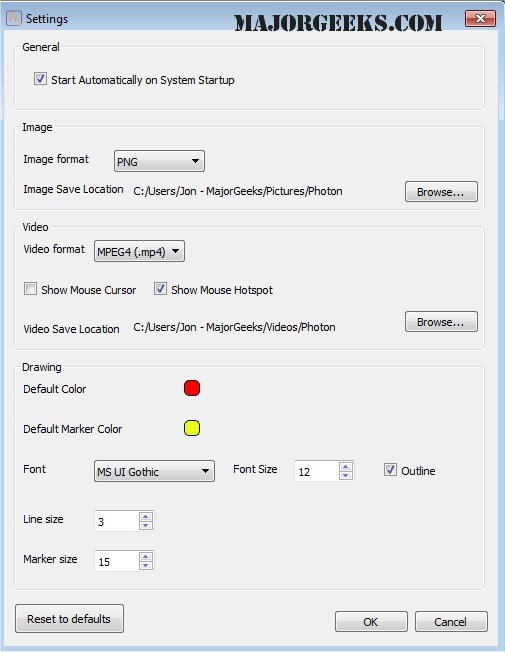Disable Start Automatically on System Startup
The image size is (505, 652).
pos(40,79)
